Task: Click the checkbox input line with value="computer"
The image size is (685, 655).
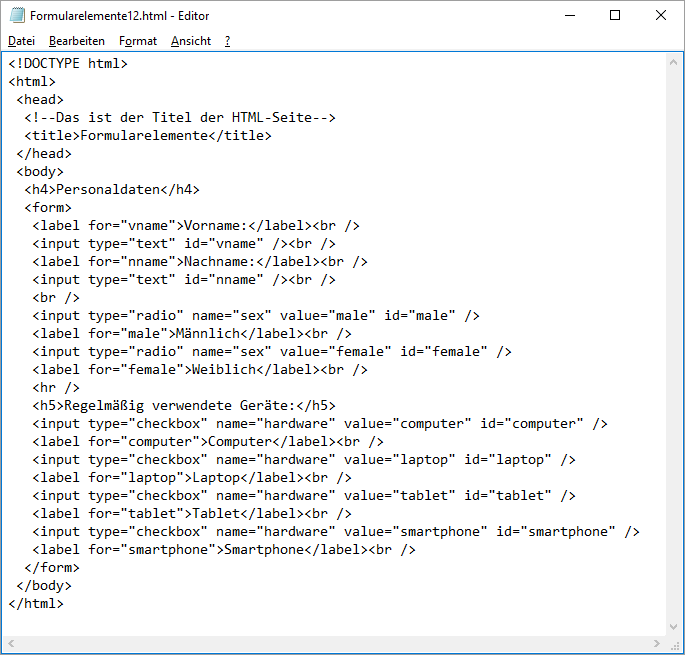Action: point(320,424)
